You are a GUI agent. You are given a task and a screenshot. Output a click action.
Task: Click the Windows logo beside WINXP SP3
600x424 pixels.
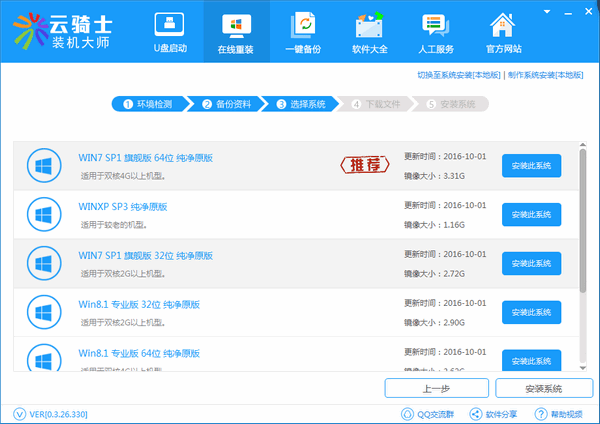point(44,214)
